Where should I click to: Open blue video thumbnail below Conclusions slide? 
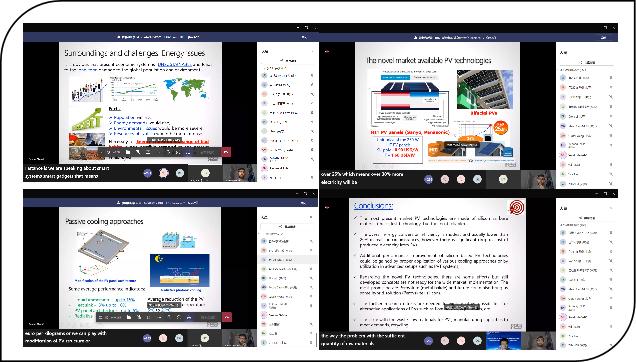tap(503, 341)
